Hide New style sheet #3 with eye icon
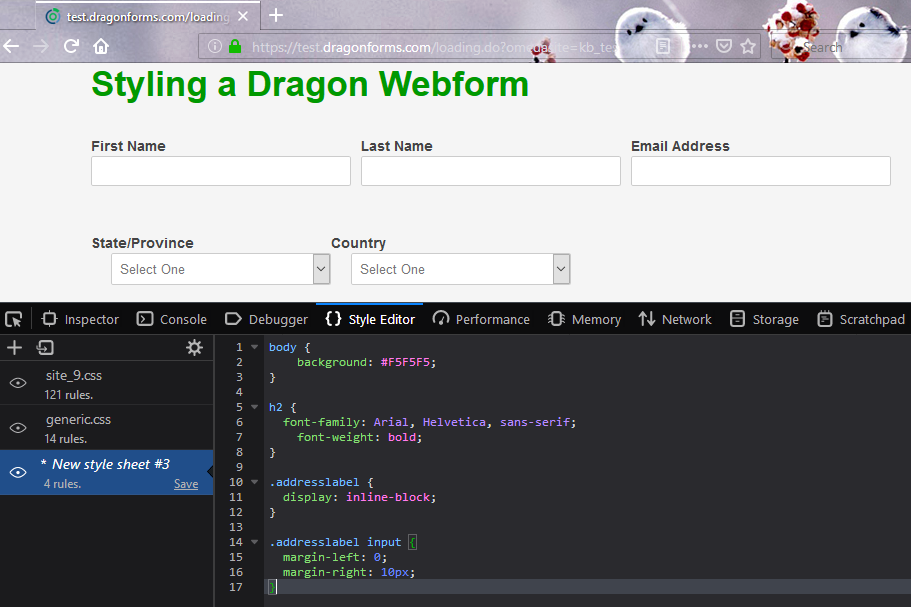Image resolution: width=911 pixels, height=607 pixels. [18, 472]
